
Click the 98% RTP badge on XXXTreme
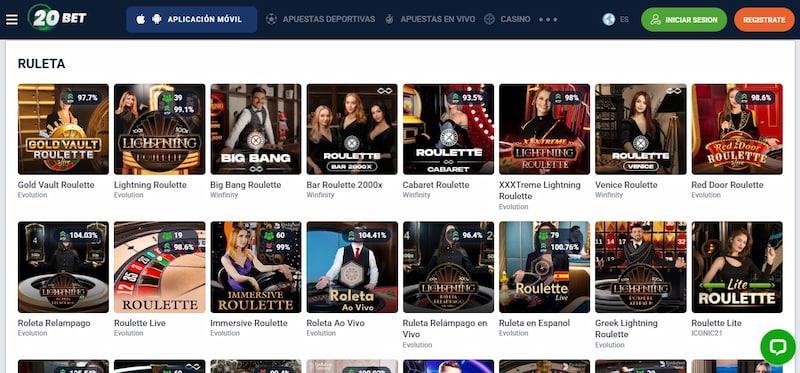tap(565, 97)
